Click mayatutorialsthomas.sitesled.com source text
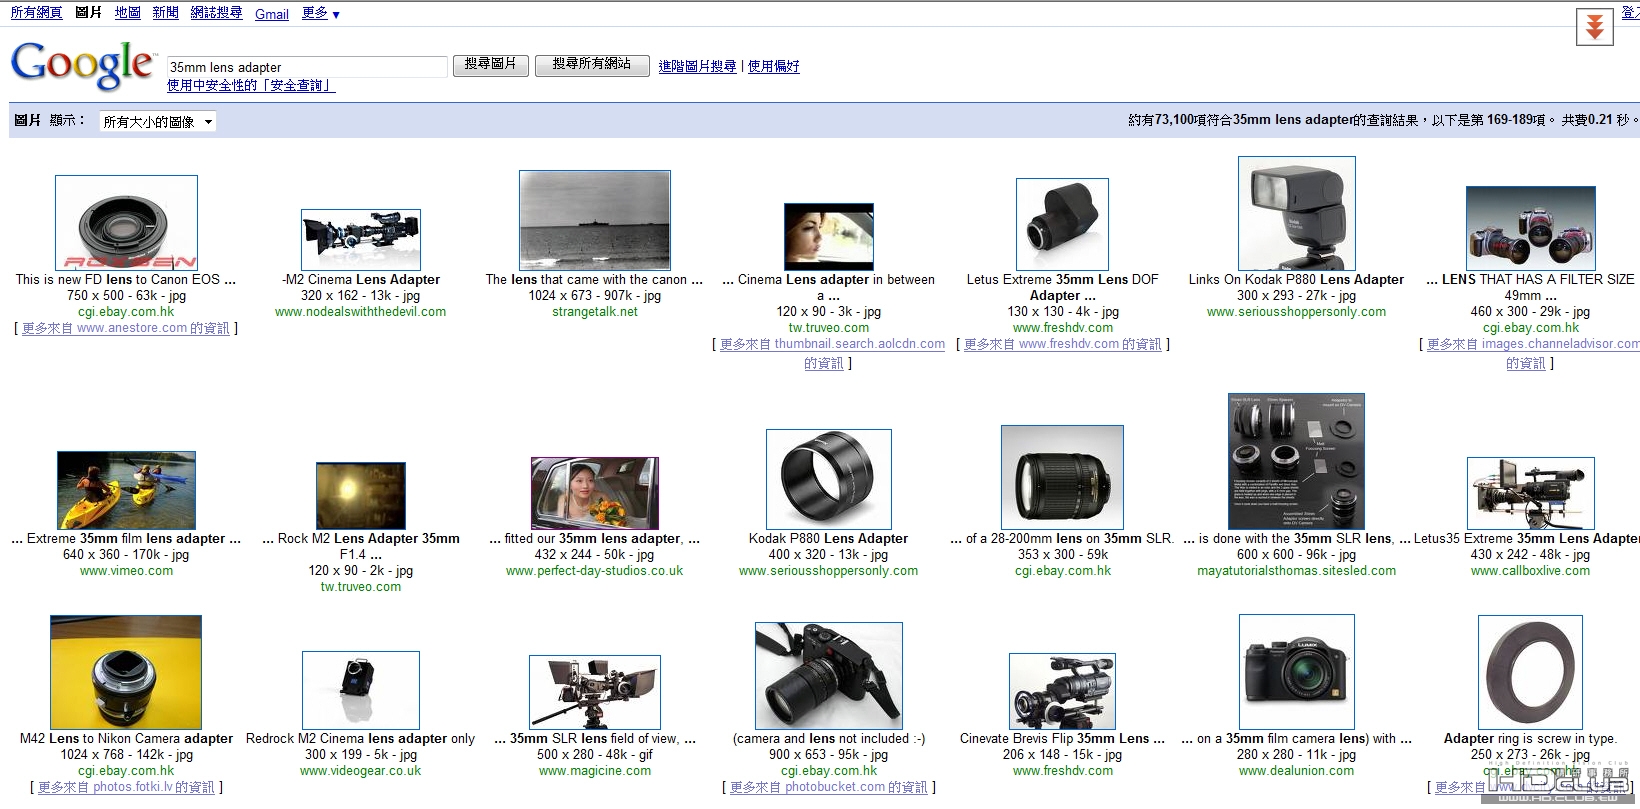 pyautogui.click(x=1297, y=571)
